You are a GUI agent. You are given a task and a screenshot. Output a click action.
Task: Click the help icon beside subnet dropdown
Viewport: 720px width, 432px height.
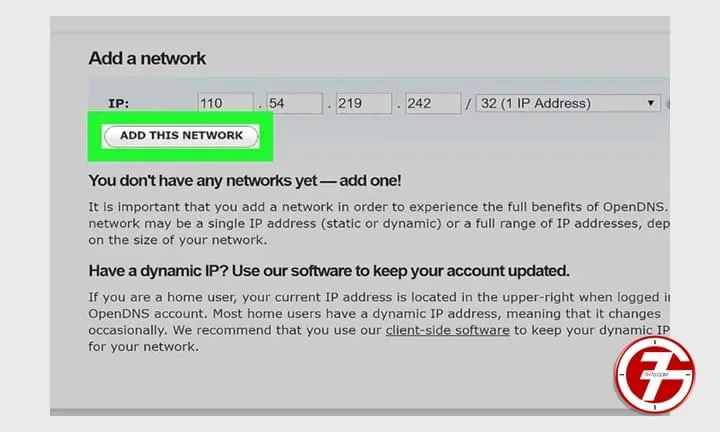pyautogui.click(x=667, y=104)
